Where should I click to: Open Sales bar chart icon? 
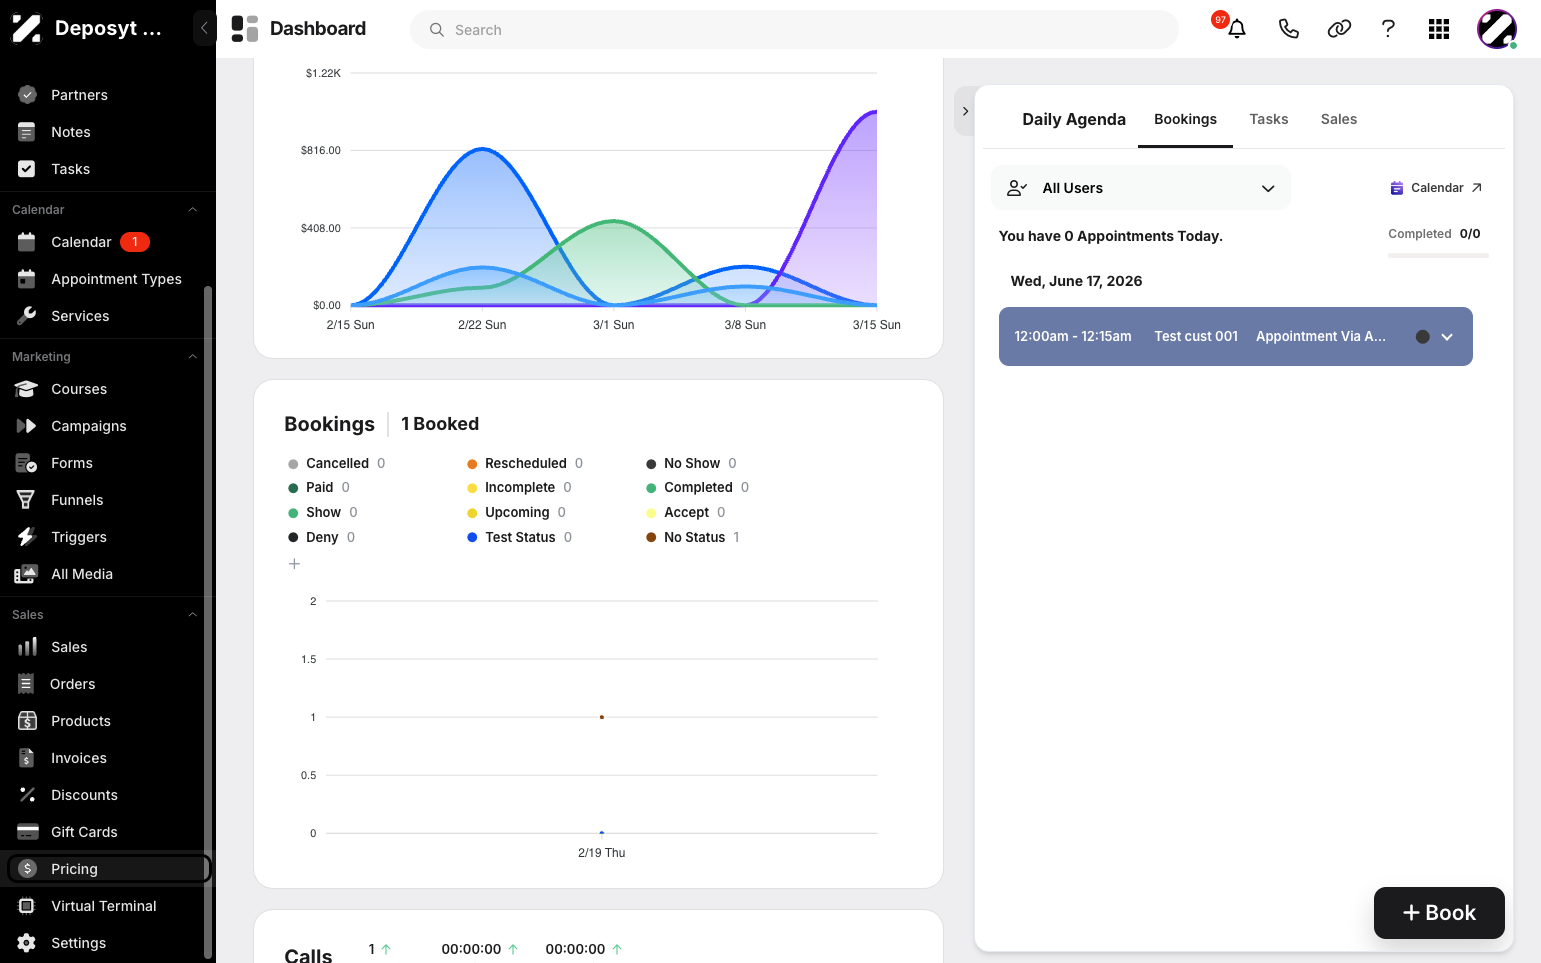(27, 647)
